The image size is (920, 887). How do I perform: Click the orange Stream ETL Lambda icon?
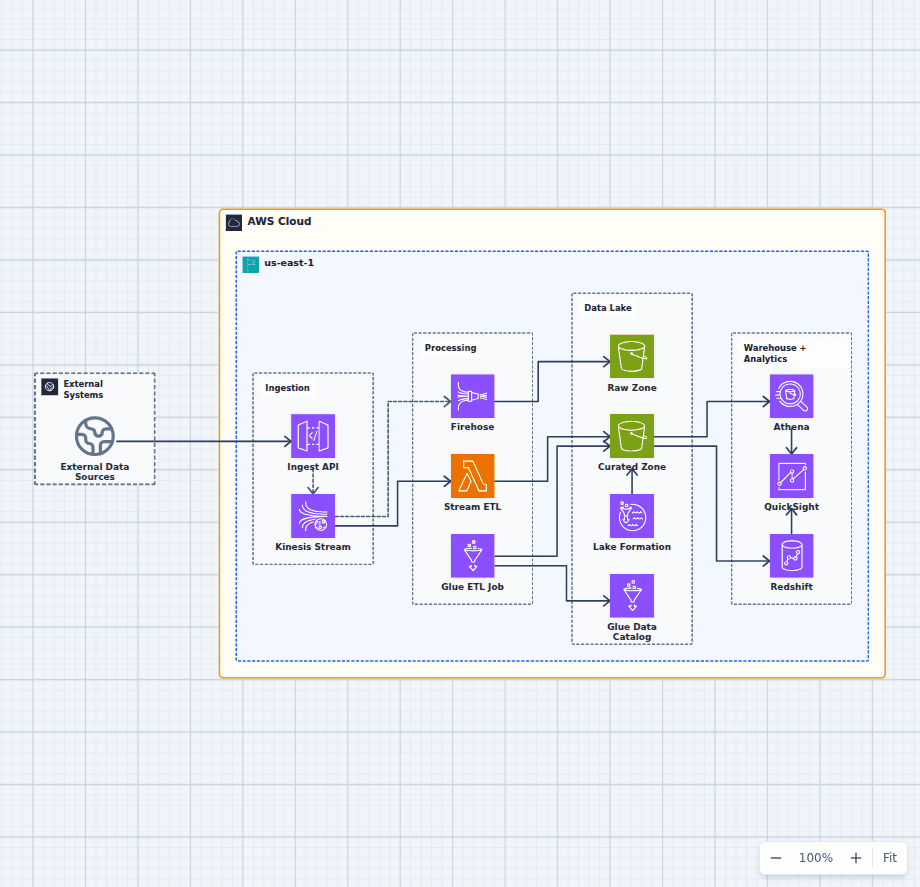point(472,476)
